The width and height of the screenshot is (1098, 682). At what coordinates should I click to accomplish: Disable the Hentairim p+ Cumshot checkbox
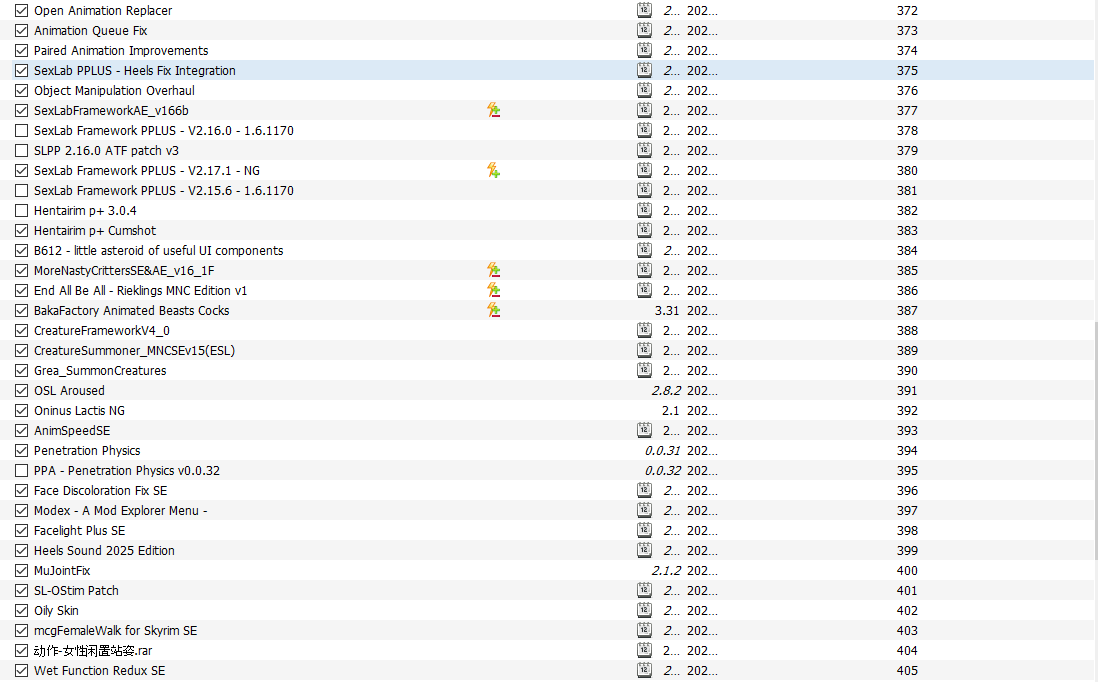22,230
